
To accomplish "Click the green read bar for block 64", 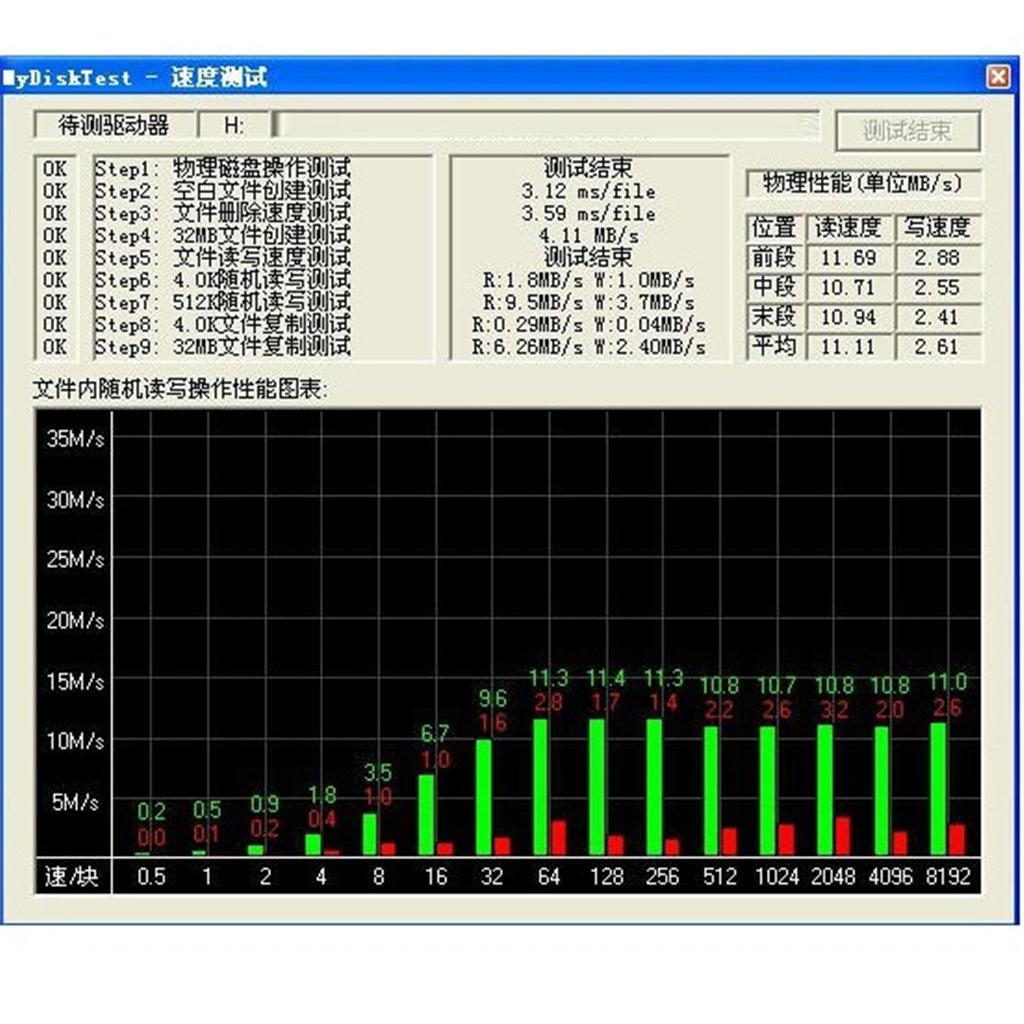I will (541, 788).
